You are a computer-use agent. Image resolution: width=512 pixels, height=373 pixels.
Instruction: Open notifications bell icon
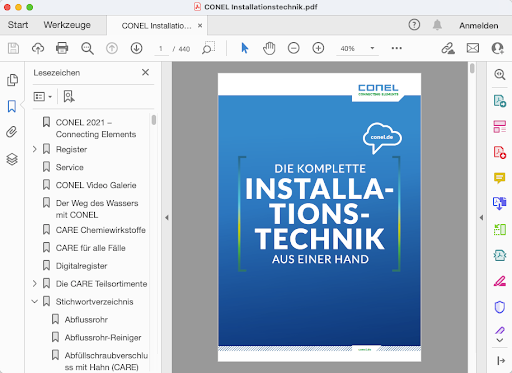click(x=437, y=25)
